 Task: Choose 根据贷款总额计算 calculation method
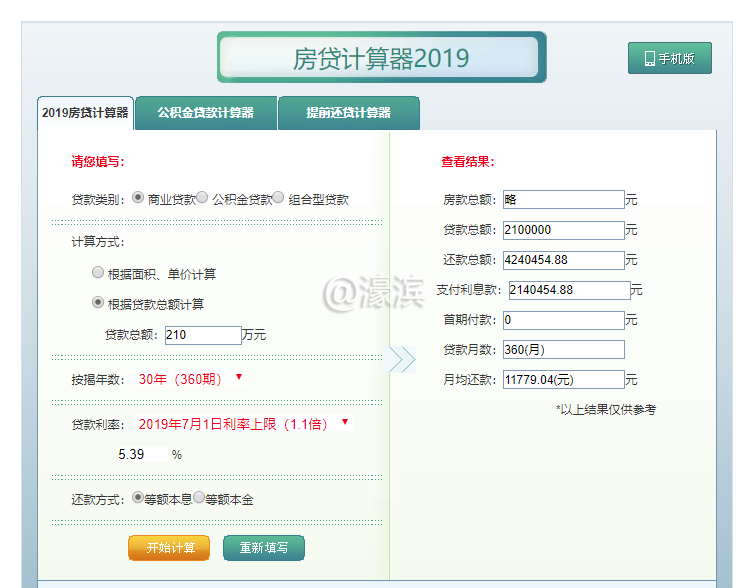tap(98, 302)
